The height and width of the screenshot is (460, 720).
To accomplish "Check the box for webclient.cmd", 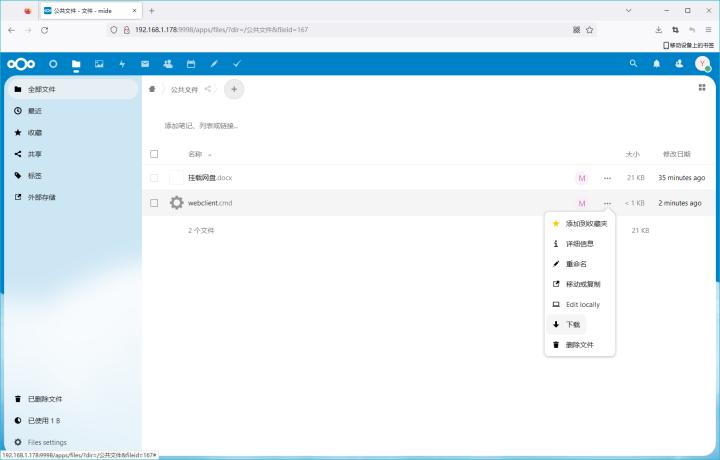I will [154, 203].
